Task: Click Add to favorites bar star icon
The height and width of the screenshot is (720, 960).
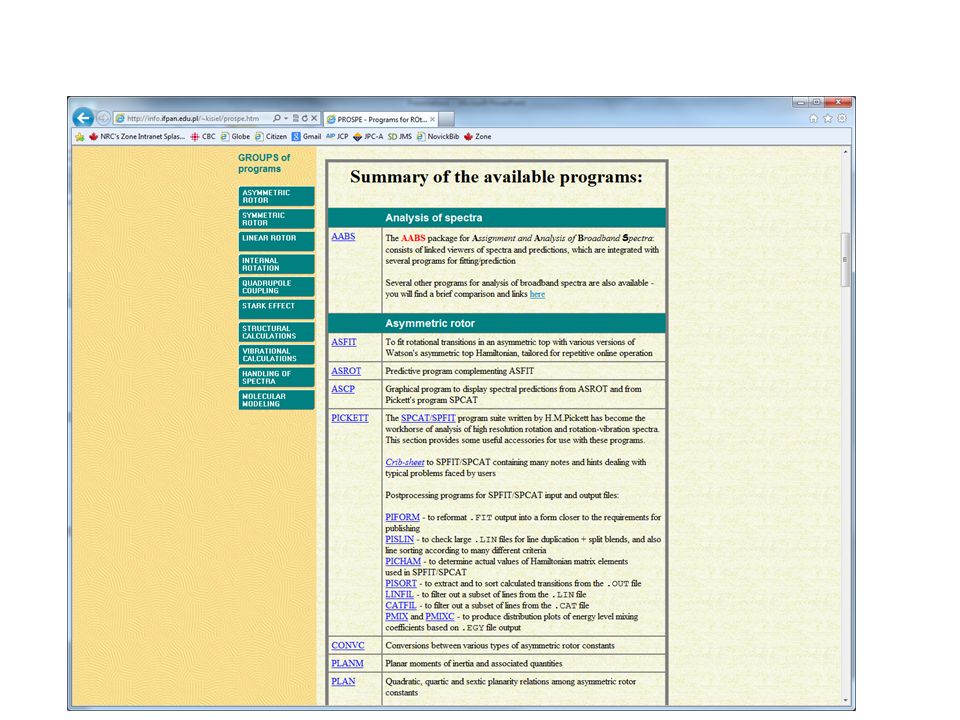Action: pos(80,137)
